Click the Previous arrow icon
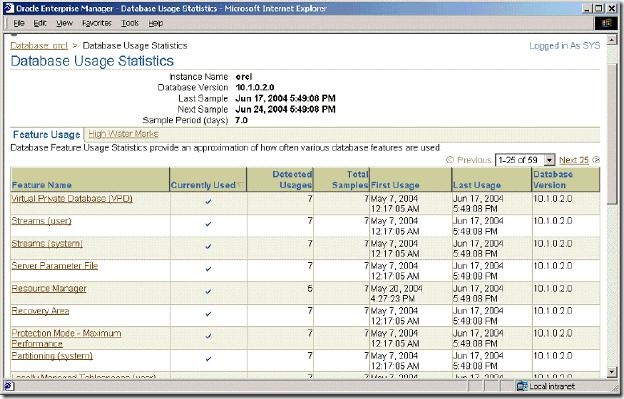The image size is (624, 399). pyautogui.click(x=450, y=160)
